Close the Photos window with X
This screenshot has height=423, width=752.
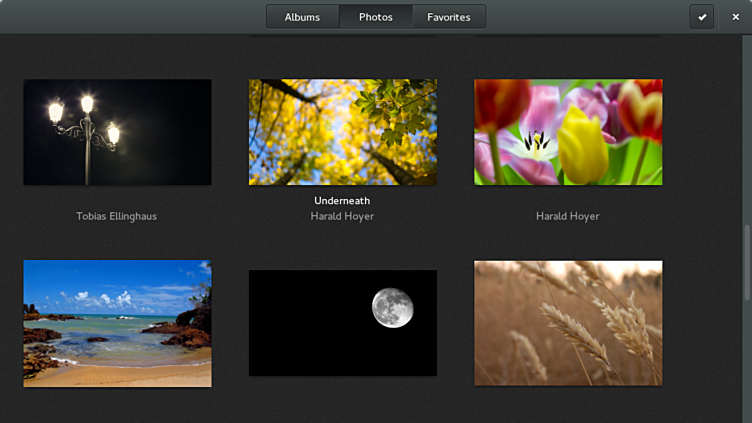coord(735,16)
